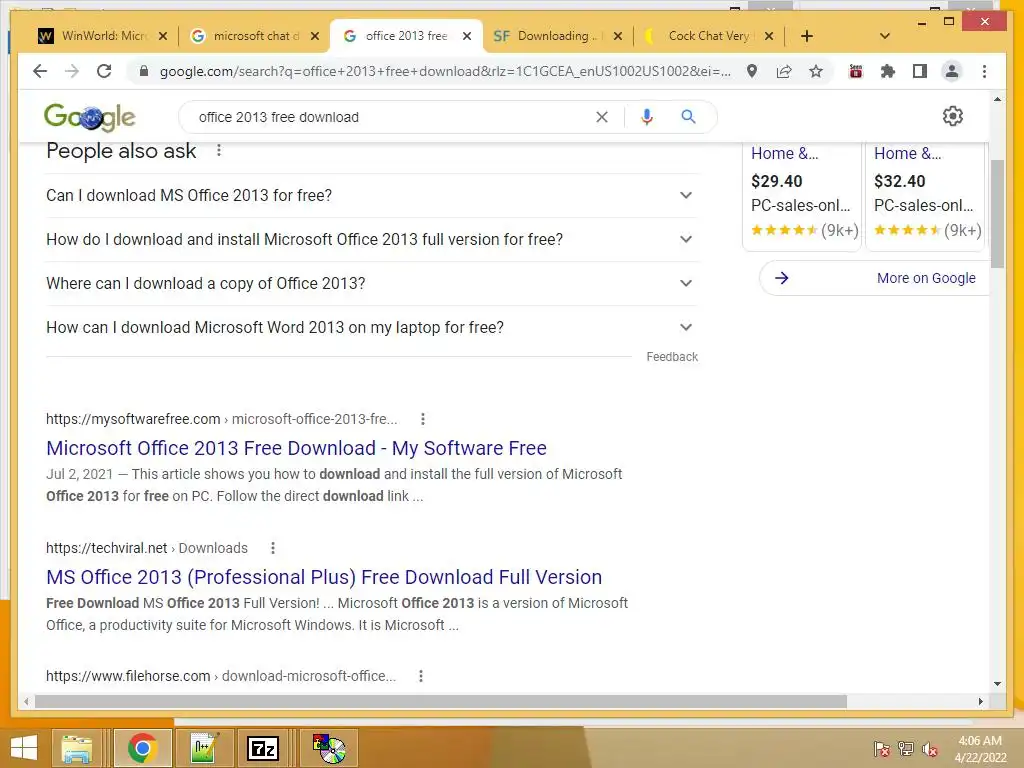
Task: Click the muted volume tray icon
Action: (x=929, y=749)
